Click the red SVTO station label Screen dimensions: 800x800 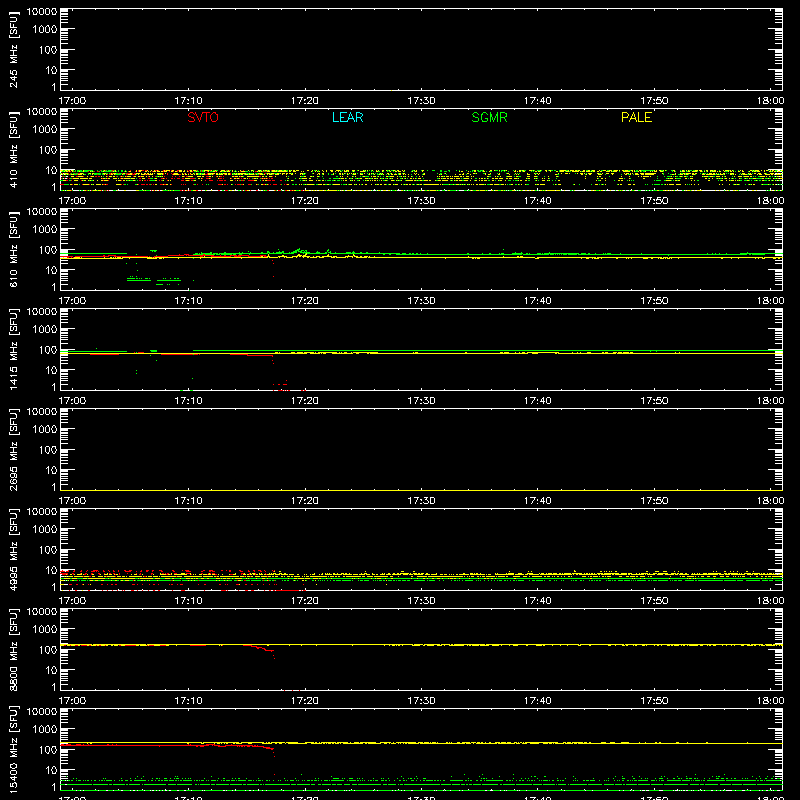[203, 117]
